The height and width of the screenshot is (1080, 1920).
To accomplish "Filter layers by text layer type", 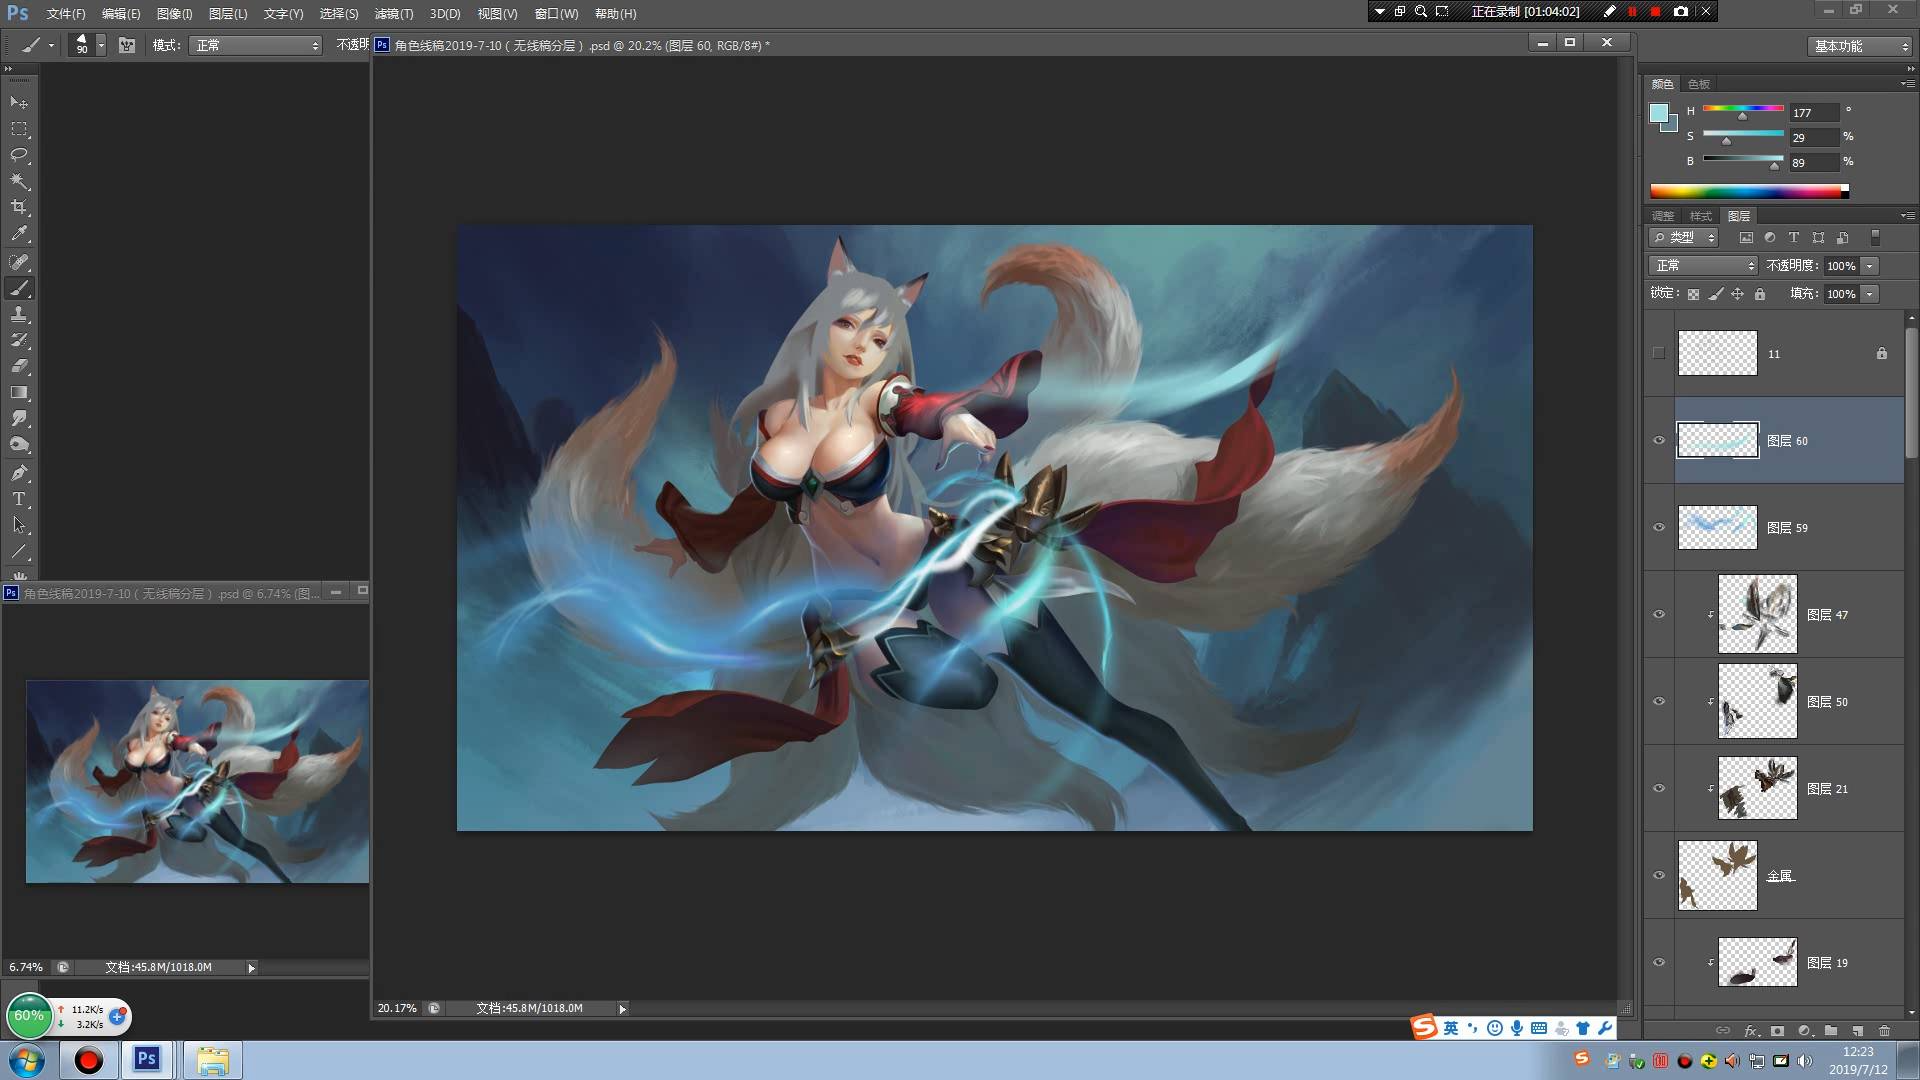I will (1794, 238).
